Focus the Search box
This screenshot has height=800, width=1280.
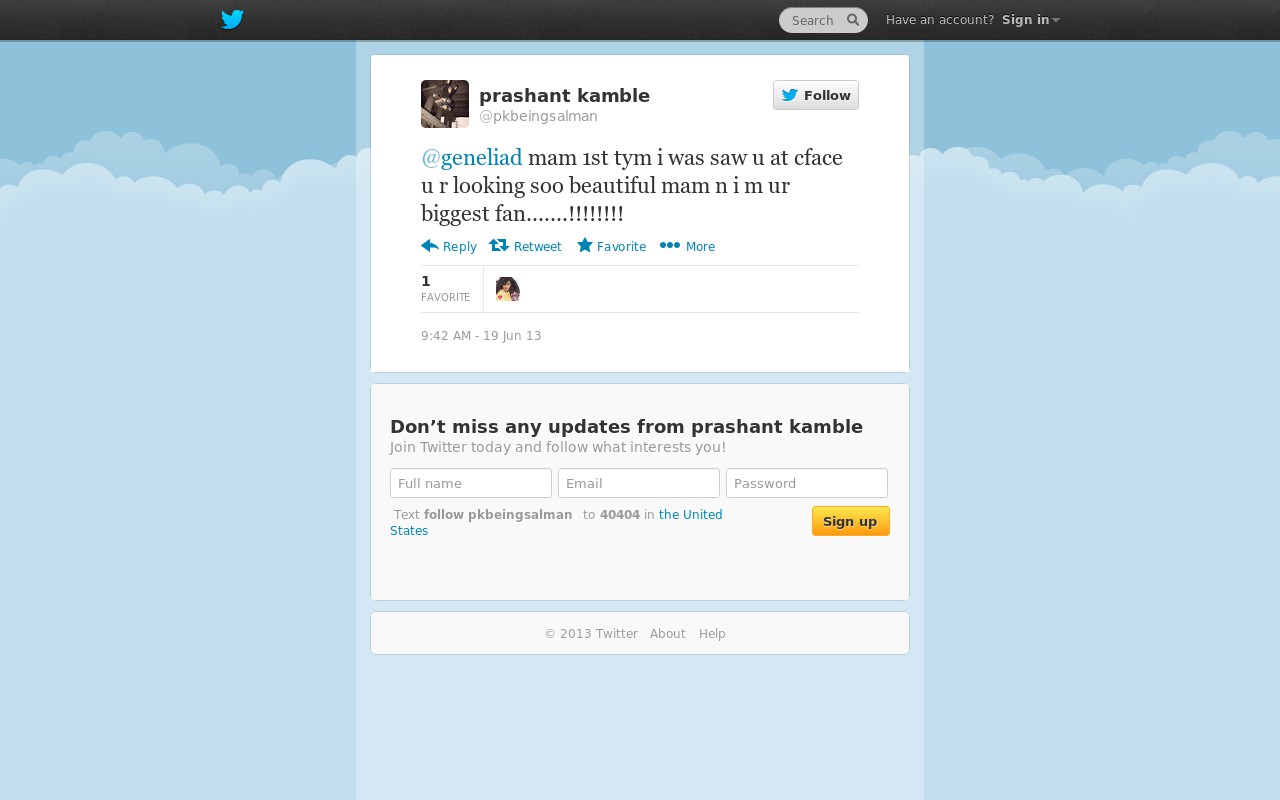pos(815,20)
